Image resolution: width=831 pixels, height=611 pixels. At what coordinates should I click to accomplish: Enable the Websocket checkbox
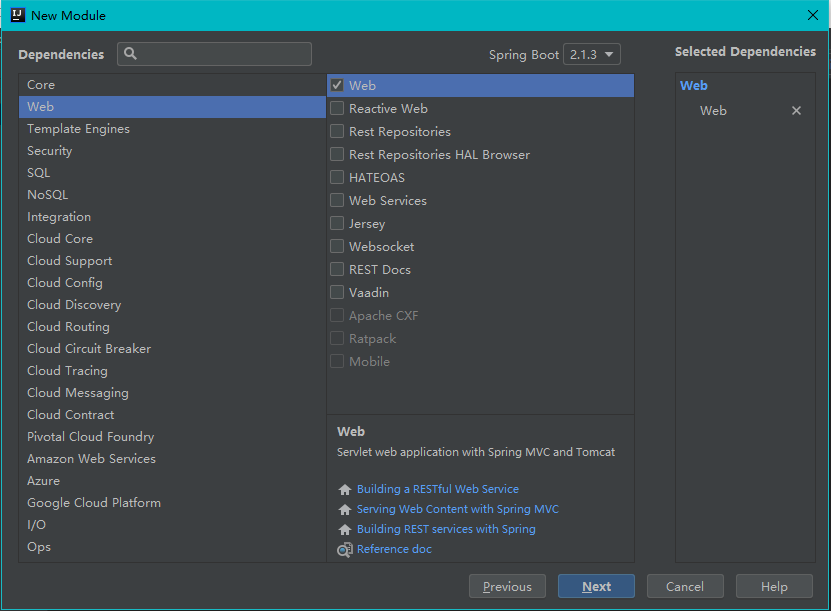[337, 246]
